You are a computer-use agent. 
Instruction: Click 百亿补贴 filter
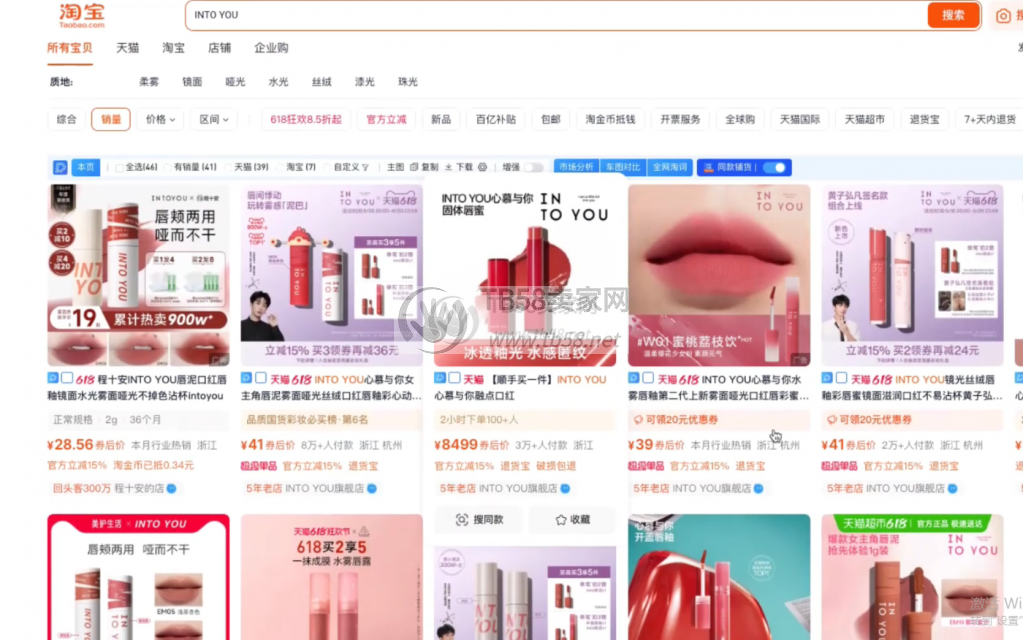(496, 119)
